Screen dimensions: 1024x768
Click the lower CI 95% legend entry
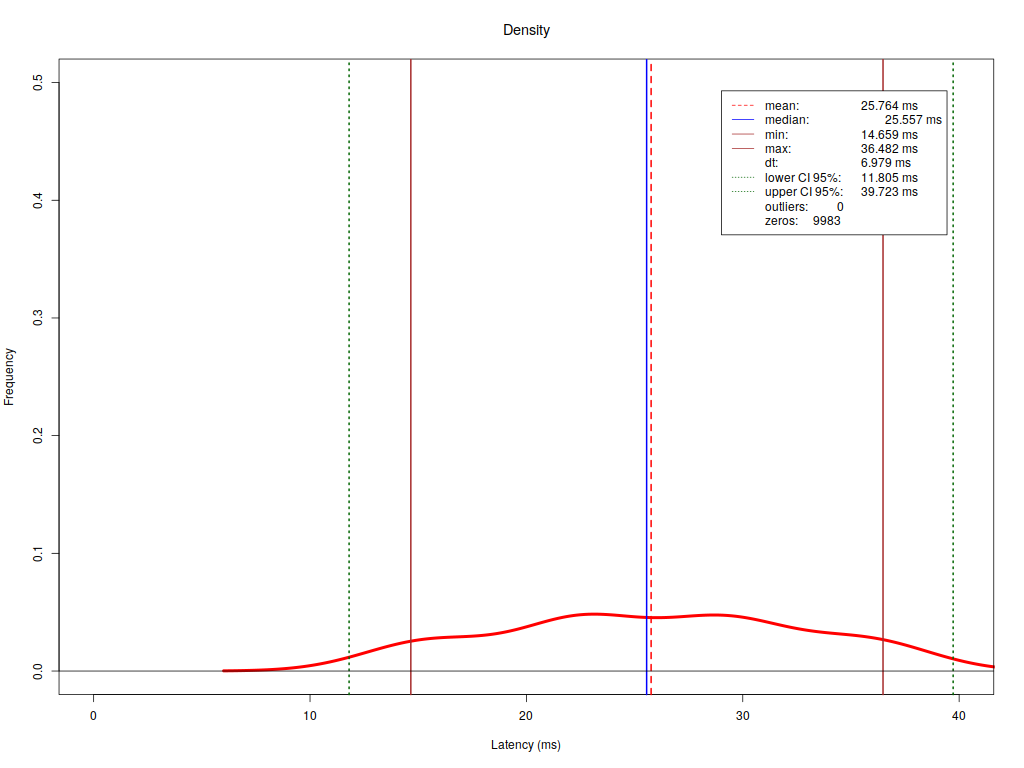coord(804,178)
